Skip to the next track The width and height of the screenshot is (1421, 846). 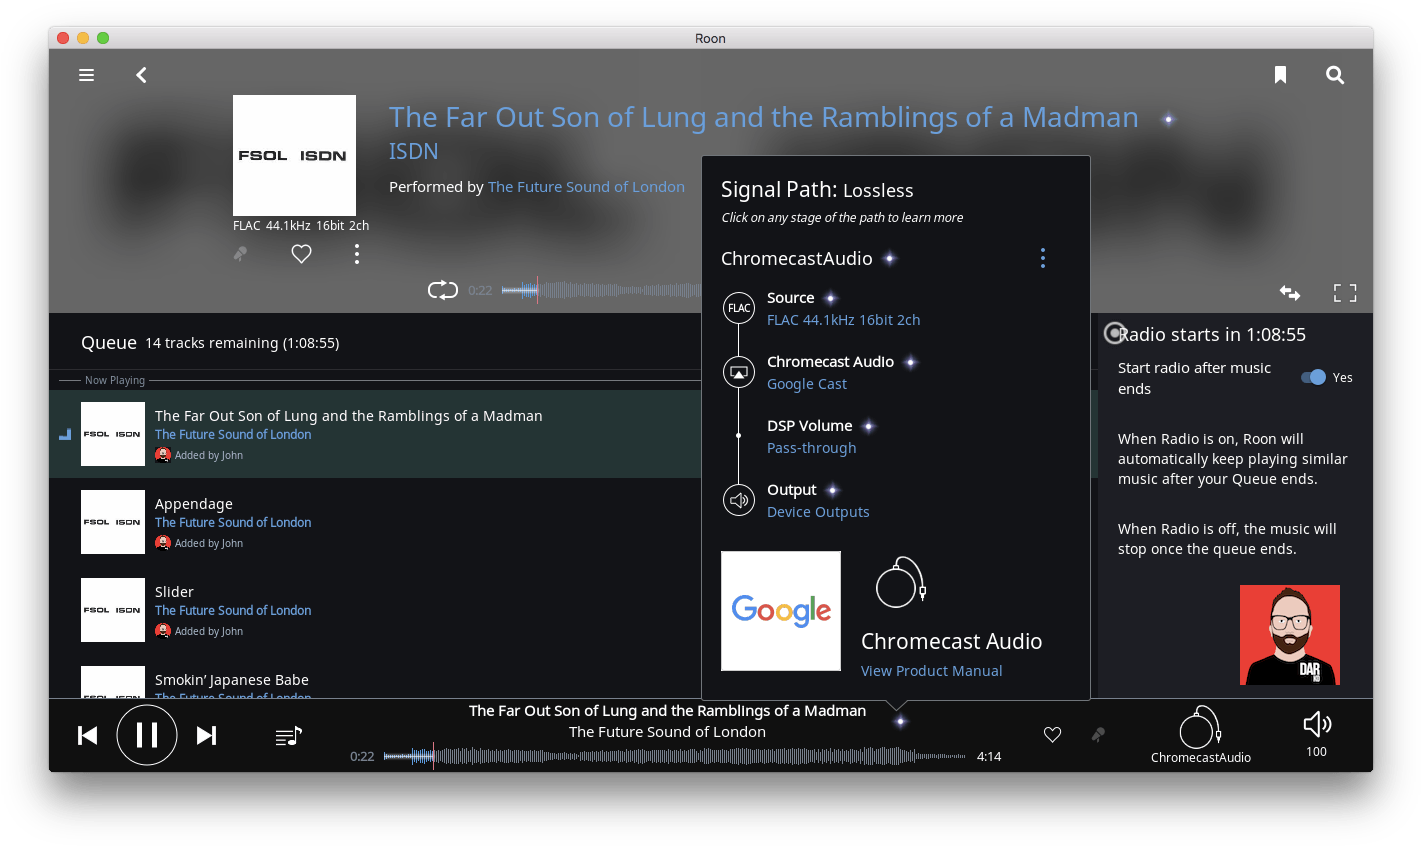[207, 735]
